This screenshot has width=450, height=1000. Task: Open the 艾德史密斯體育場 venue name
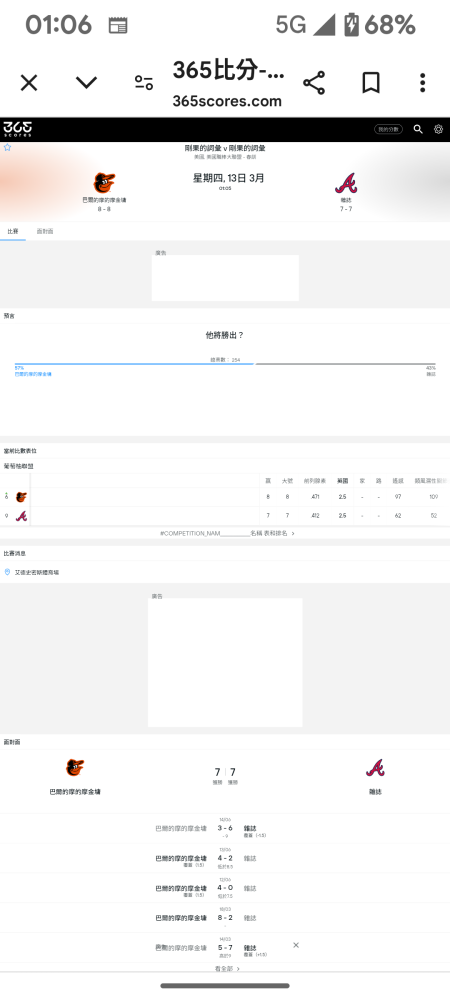(x=36, y=572)
